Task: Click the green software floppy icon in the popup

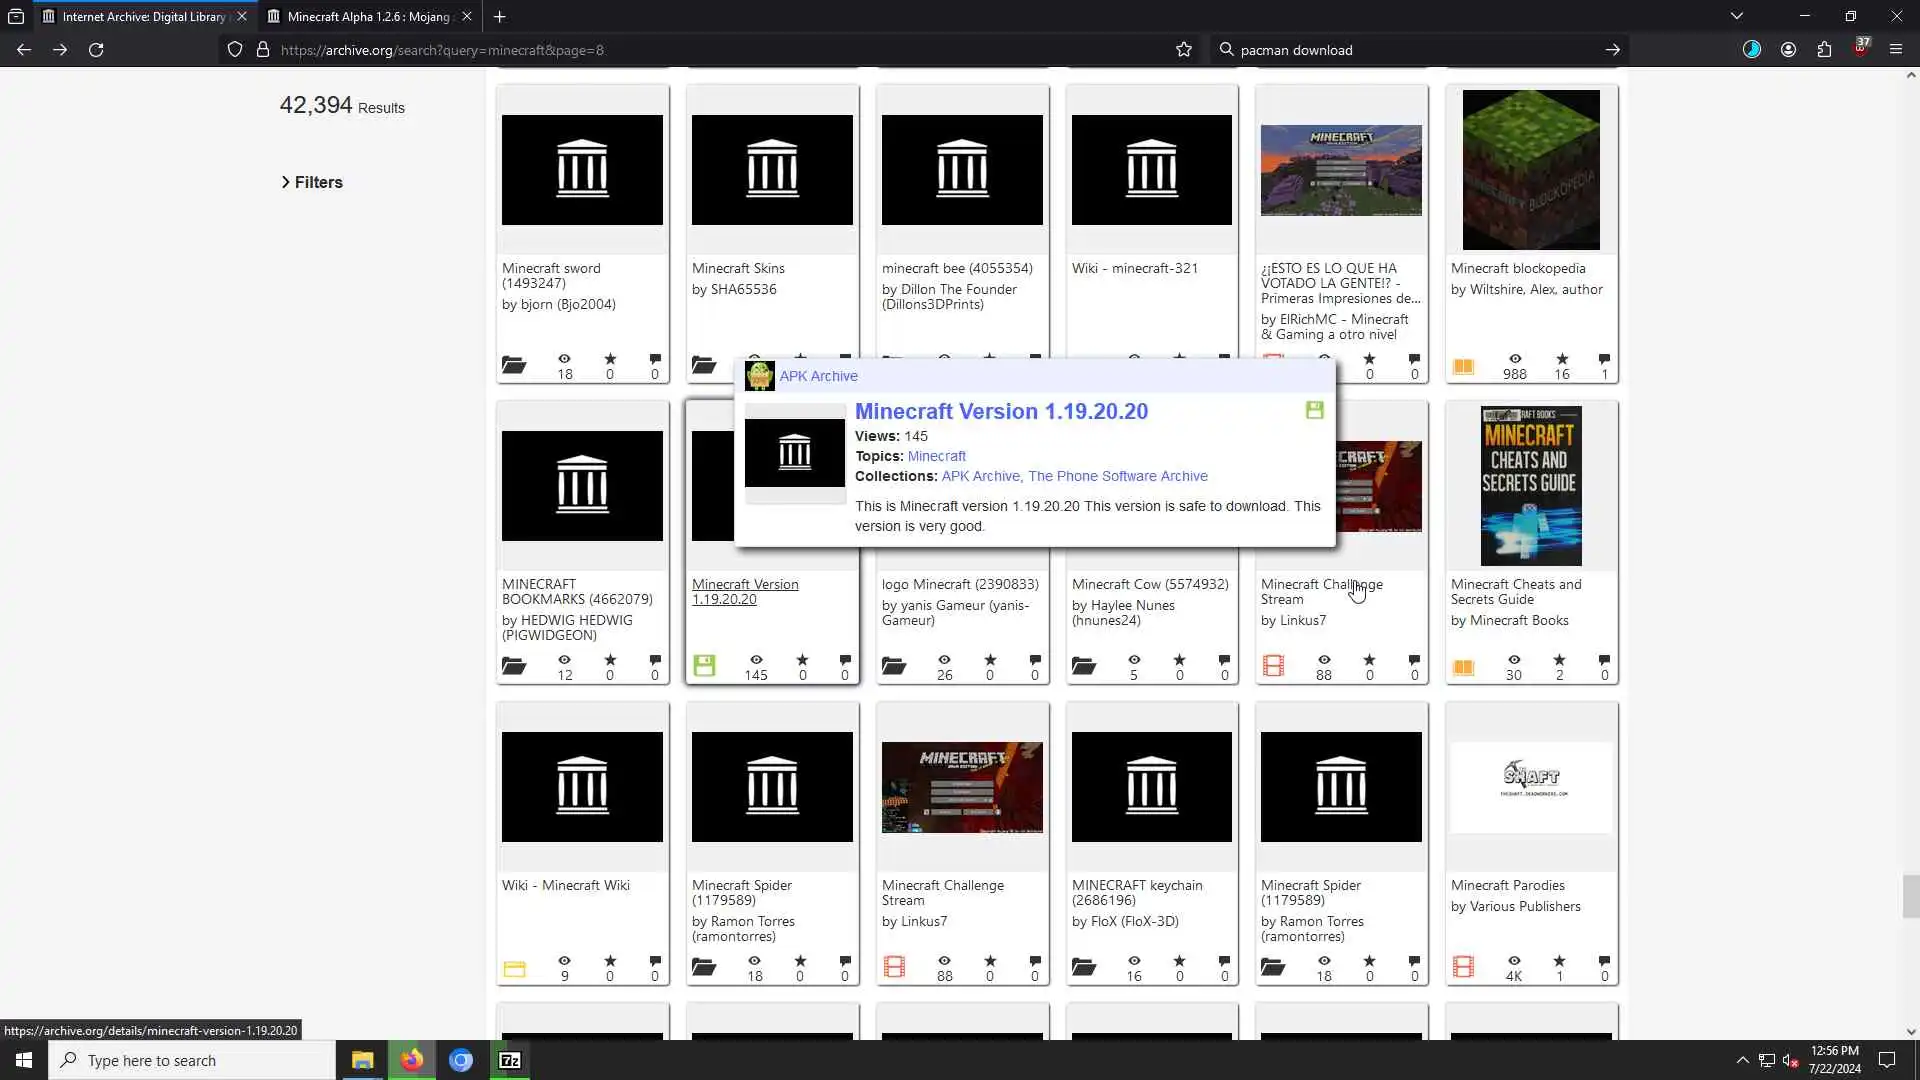Action: [x=1314, y=410]
